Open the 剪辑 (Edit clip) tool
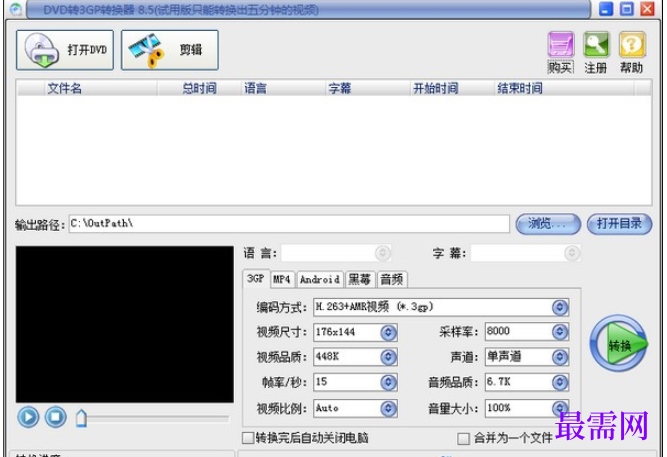 (x=170, y=50)
